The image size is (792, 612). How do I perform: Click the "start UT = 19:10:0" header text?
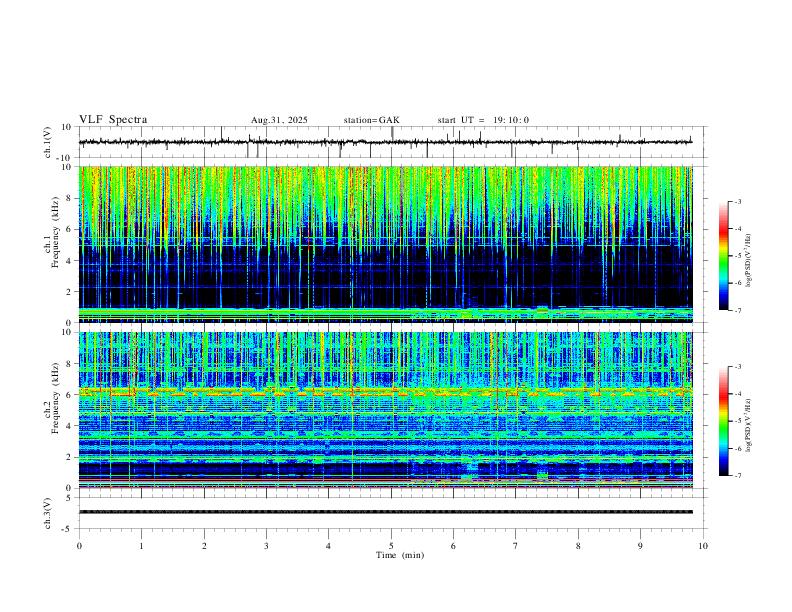pyautogui.click(x=483, y=120)
